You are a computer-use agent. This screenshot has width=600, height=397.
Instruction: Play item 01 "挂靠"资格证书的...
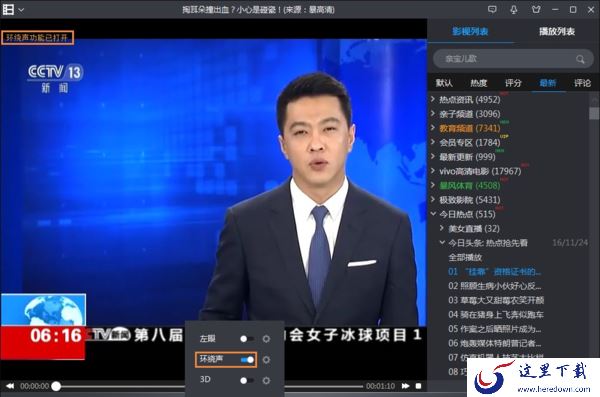[494, 271]
